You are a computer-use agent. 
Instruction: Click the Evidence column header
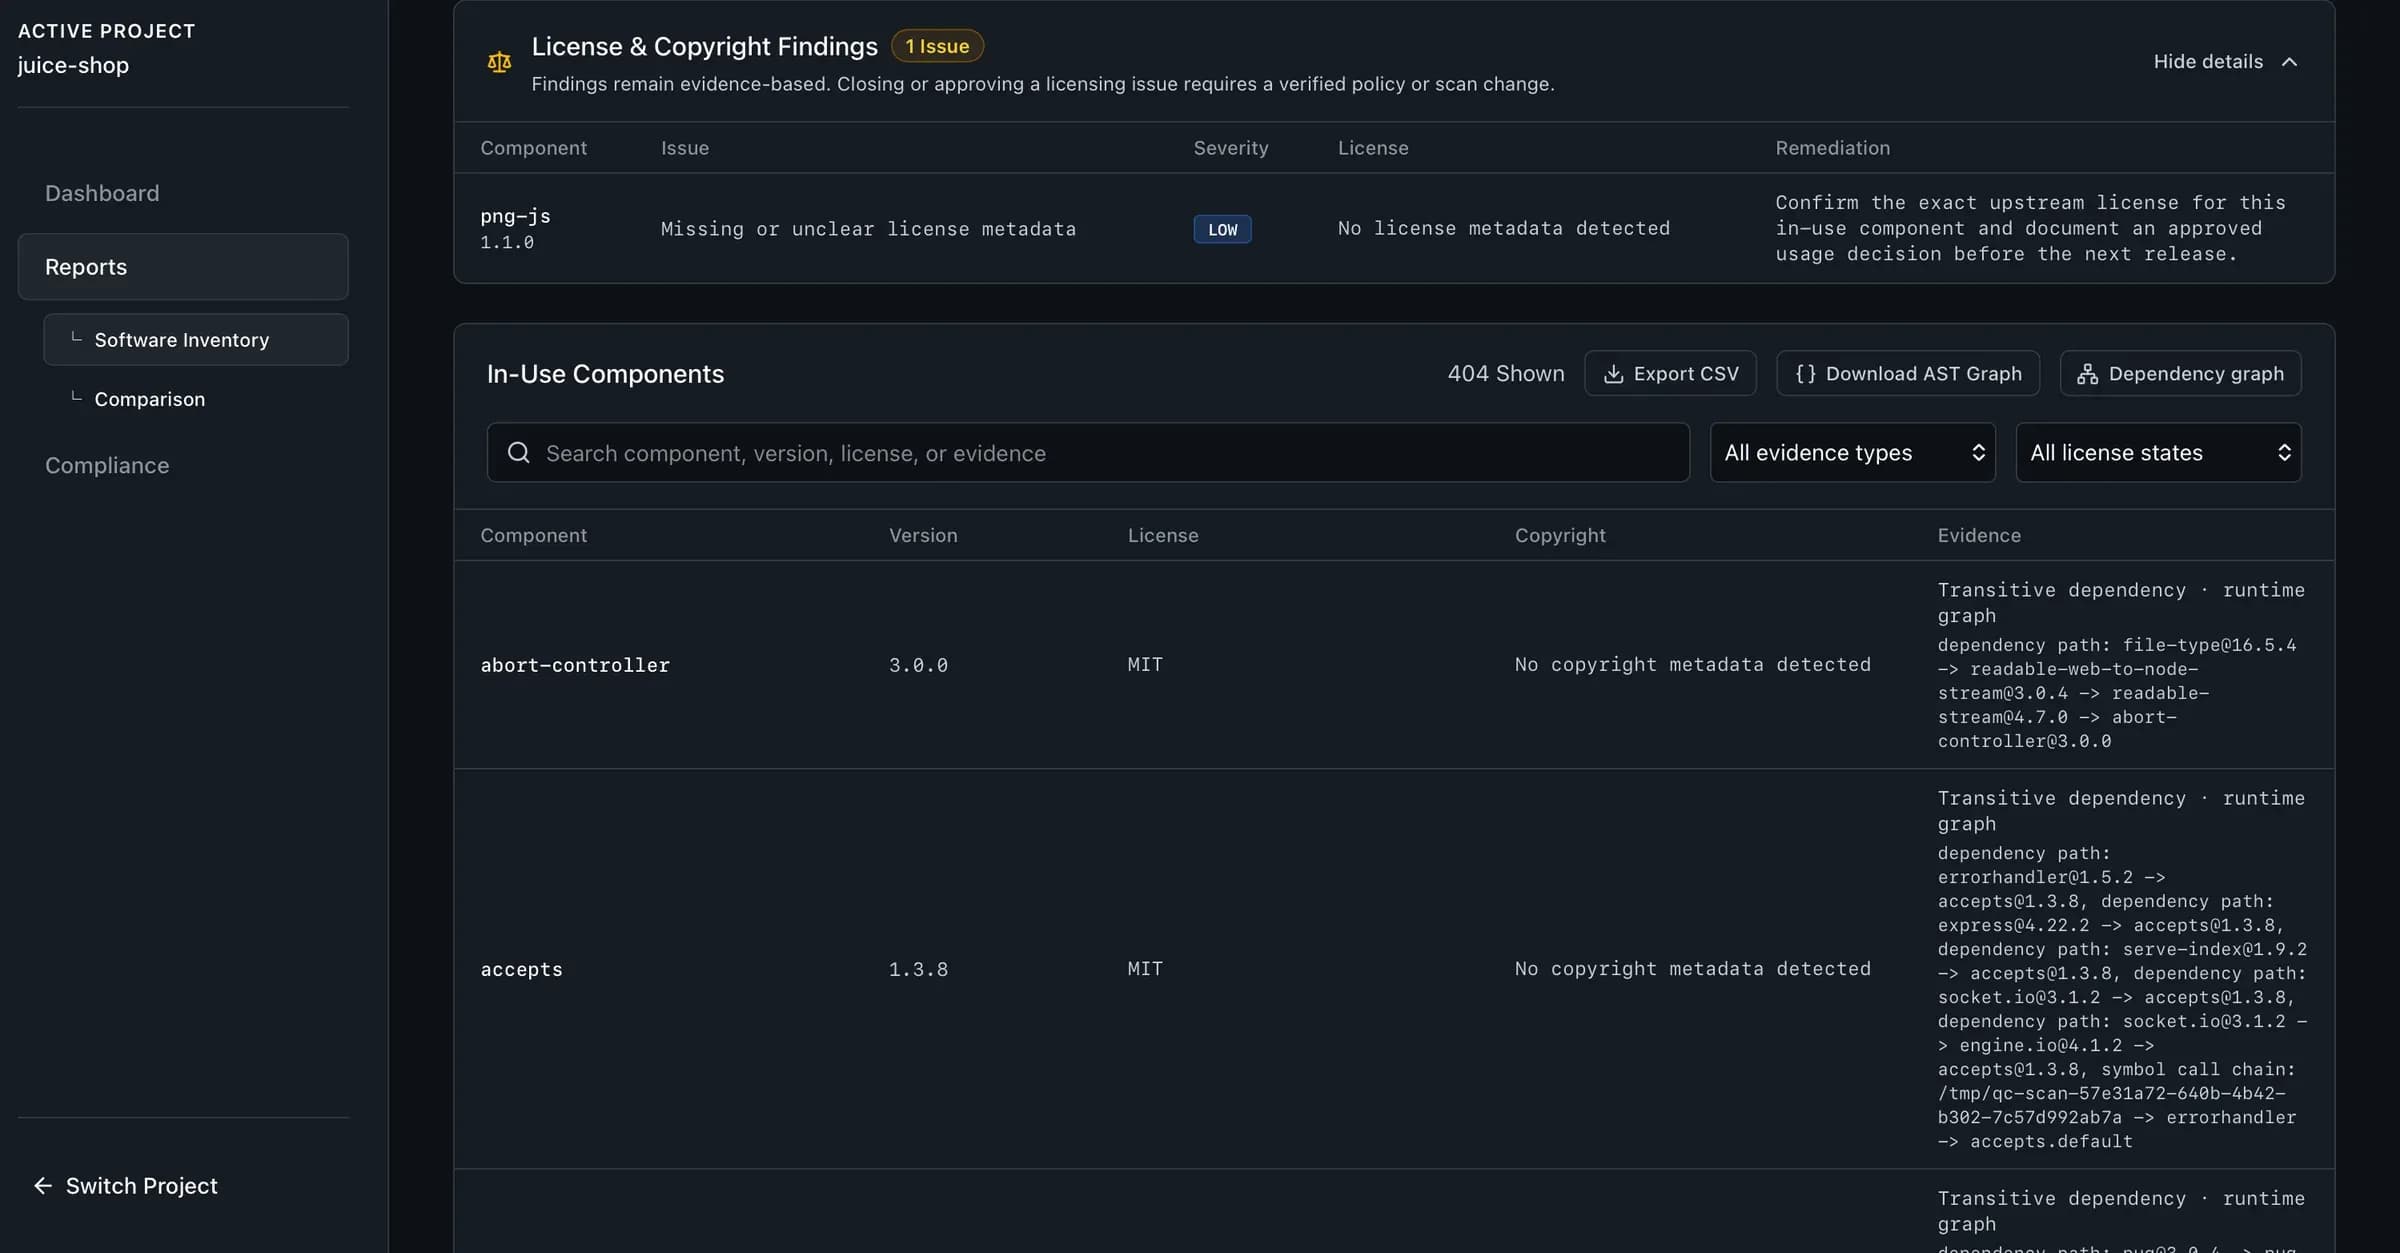click(x=1979, y=536)
